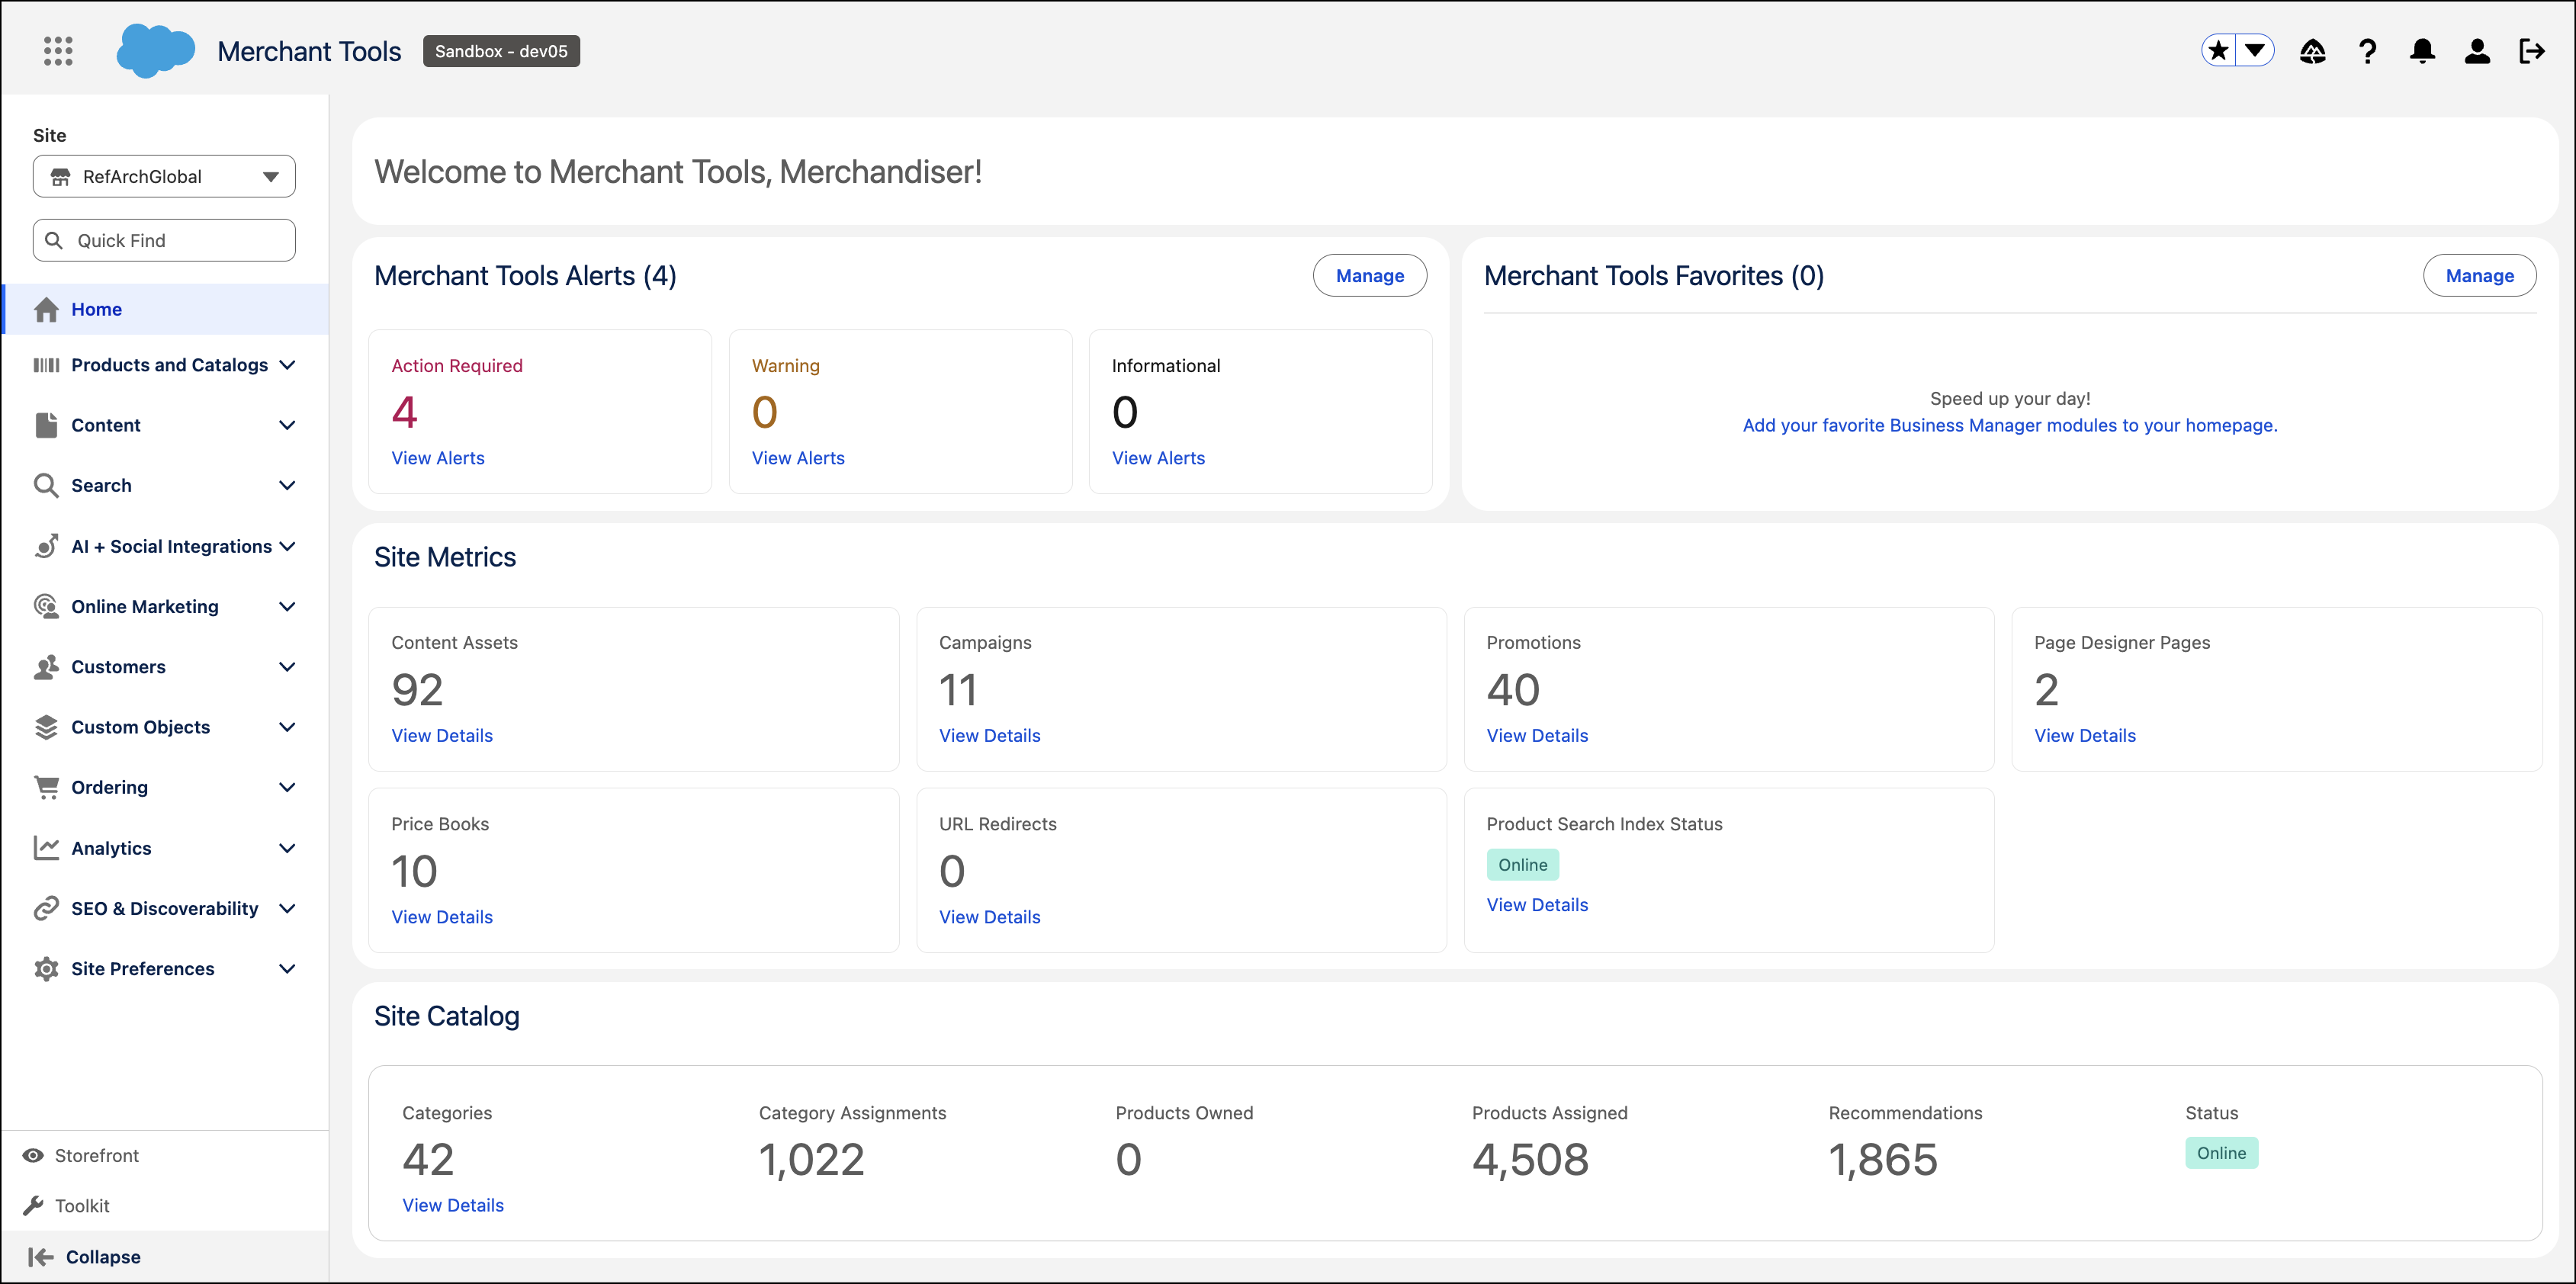
Task: Click the AI + Social Integrations icon
Action: 46,546
